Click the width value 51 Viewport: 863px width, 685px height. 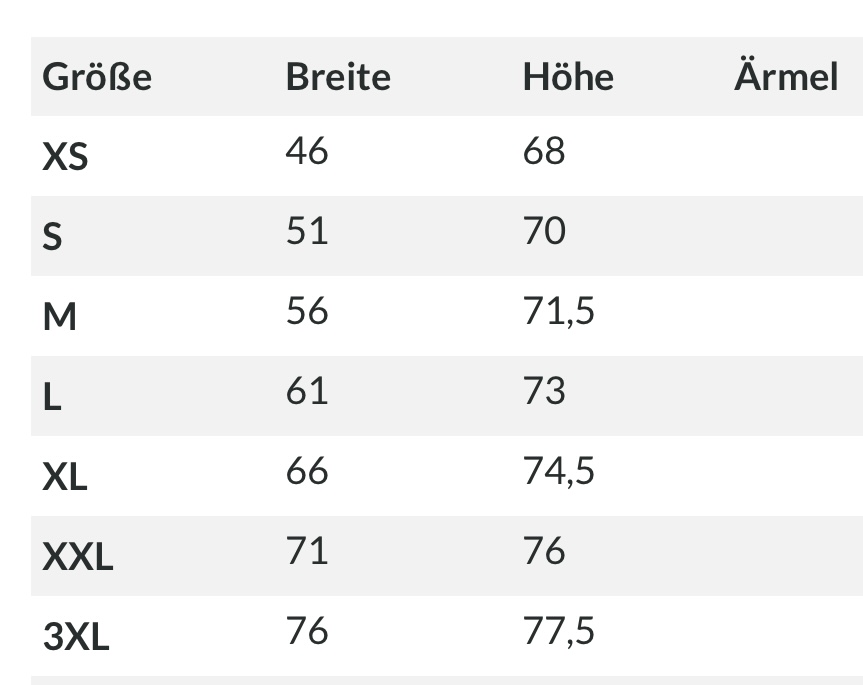(307, 231)
